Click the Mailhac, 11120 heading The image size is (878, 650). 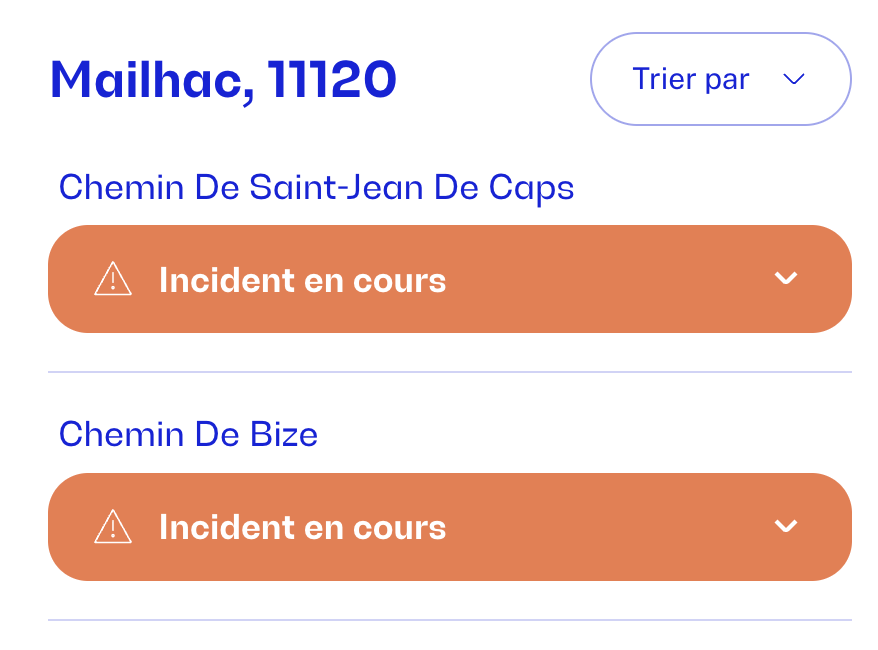223,80
